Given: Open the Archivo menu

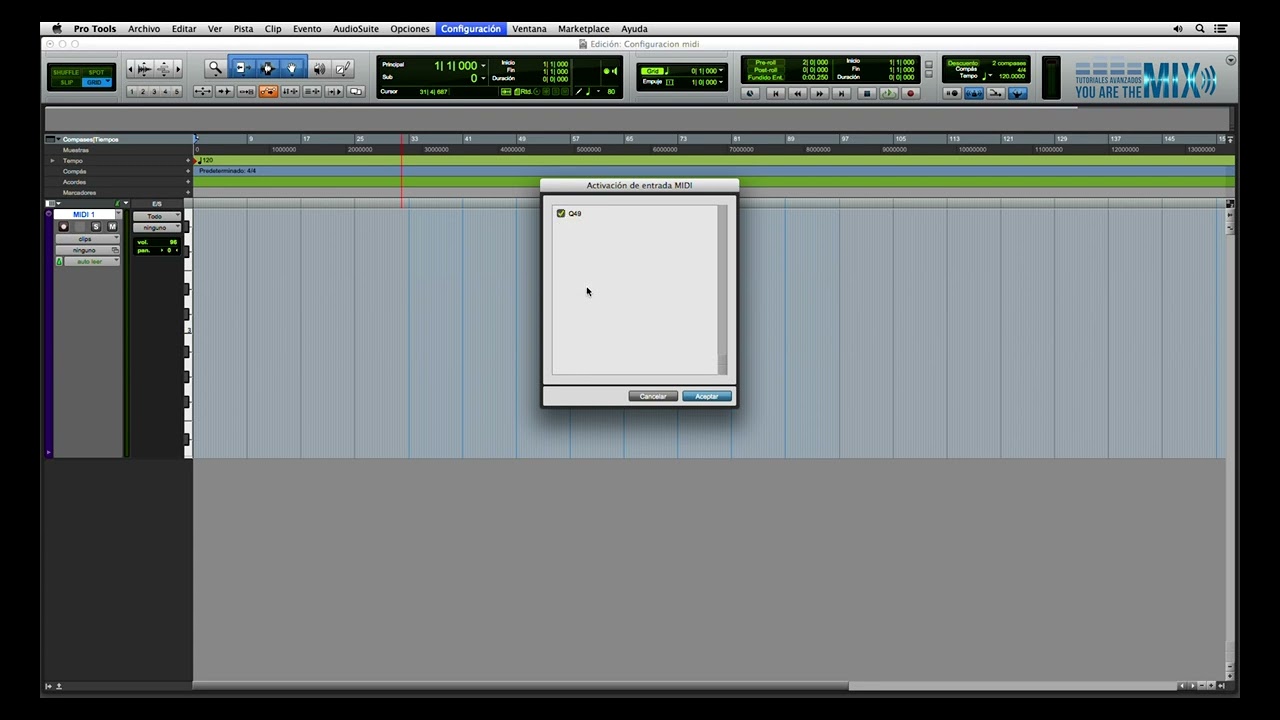Looking at the screenshot, I should [x=144, y=29].
